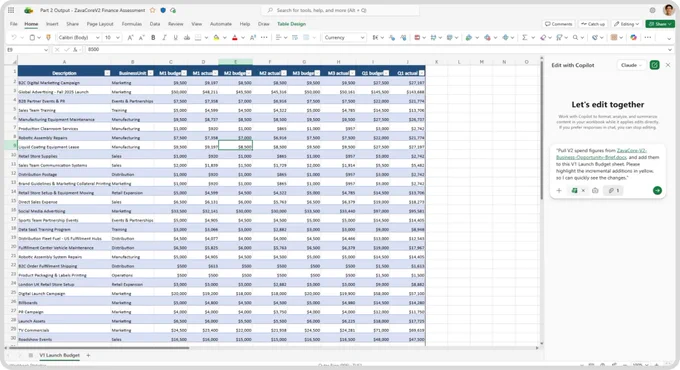
Task: Open the File menu
Action: (14, 24)
